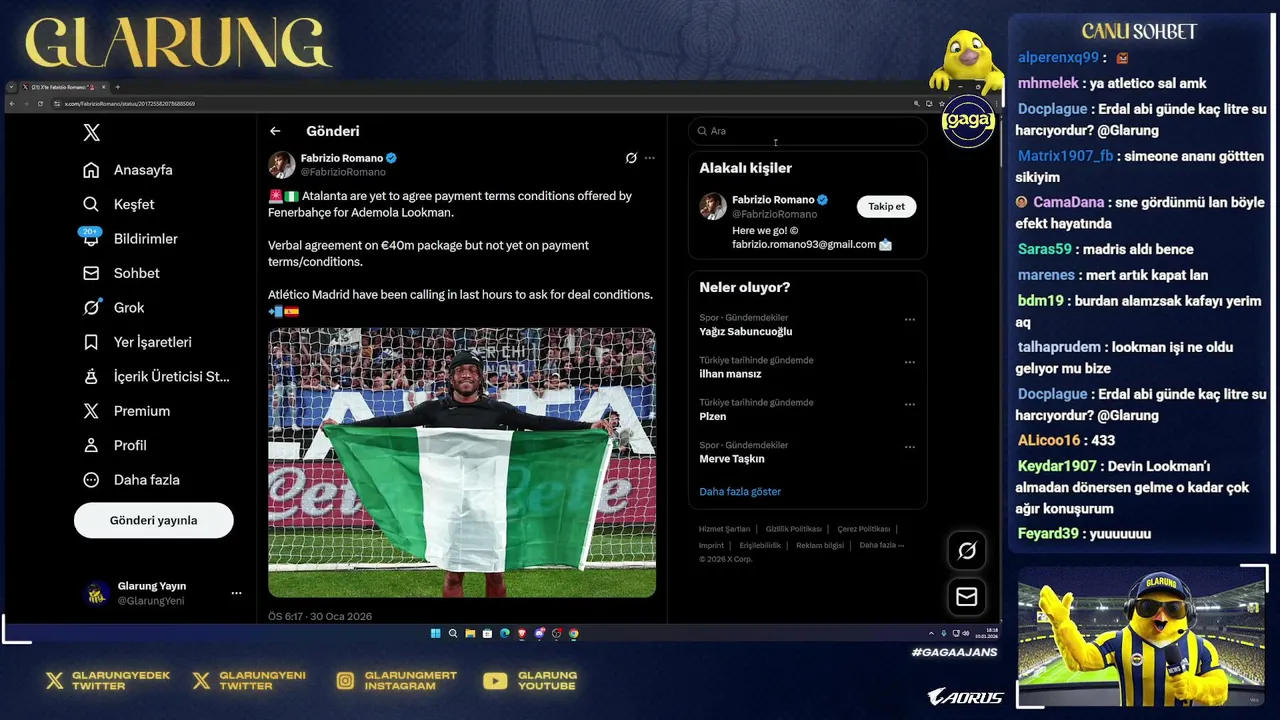Screen dimensions: 1280x720
Task: Open Profil page
Action: click(x=115, y=445)
